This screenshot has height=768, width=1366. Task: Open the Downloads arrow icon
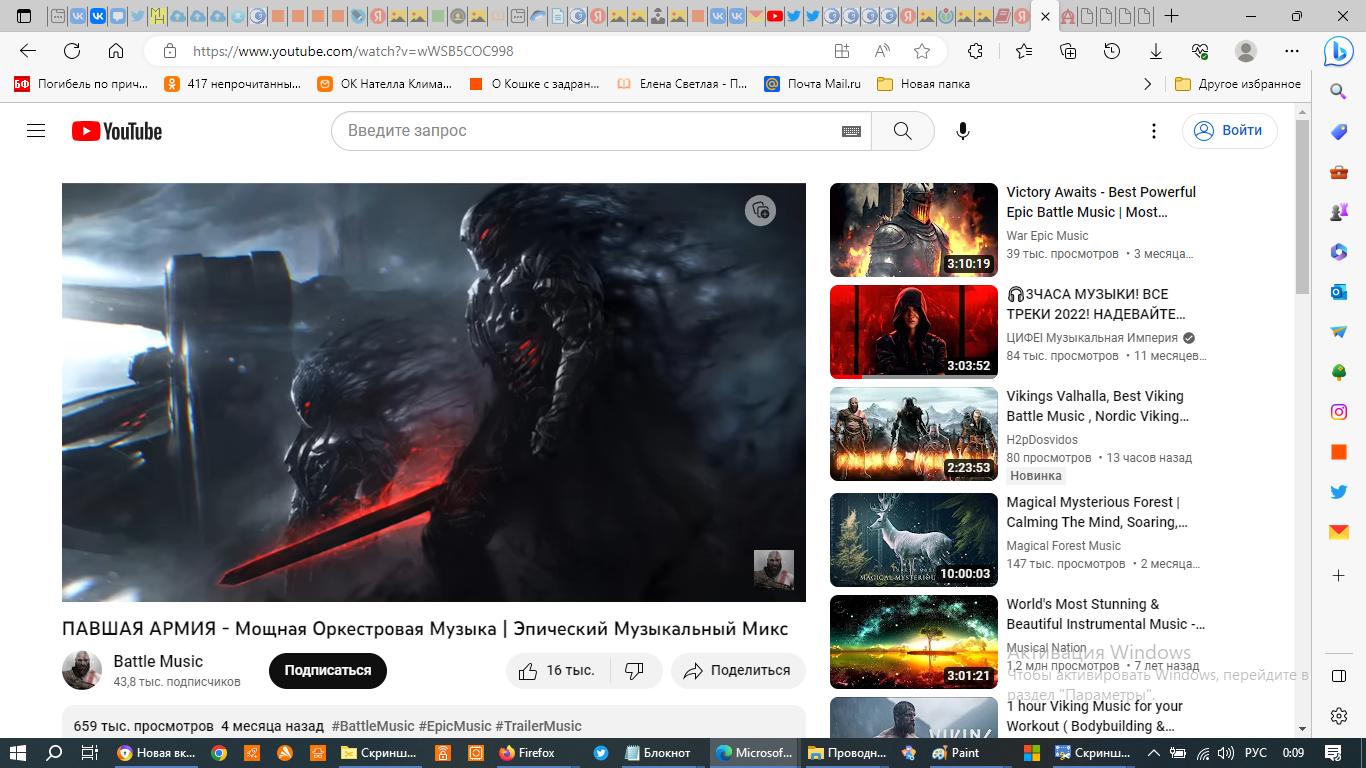(1156, 51)
